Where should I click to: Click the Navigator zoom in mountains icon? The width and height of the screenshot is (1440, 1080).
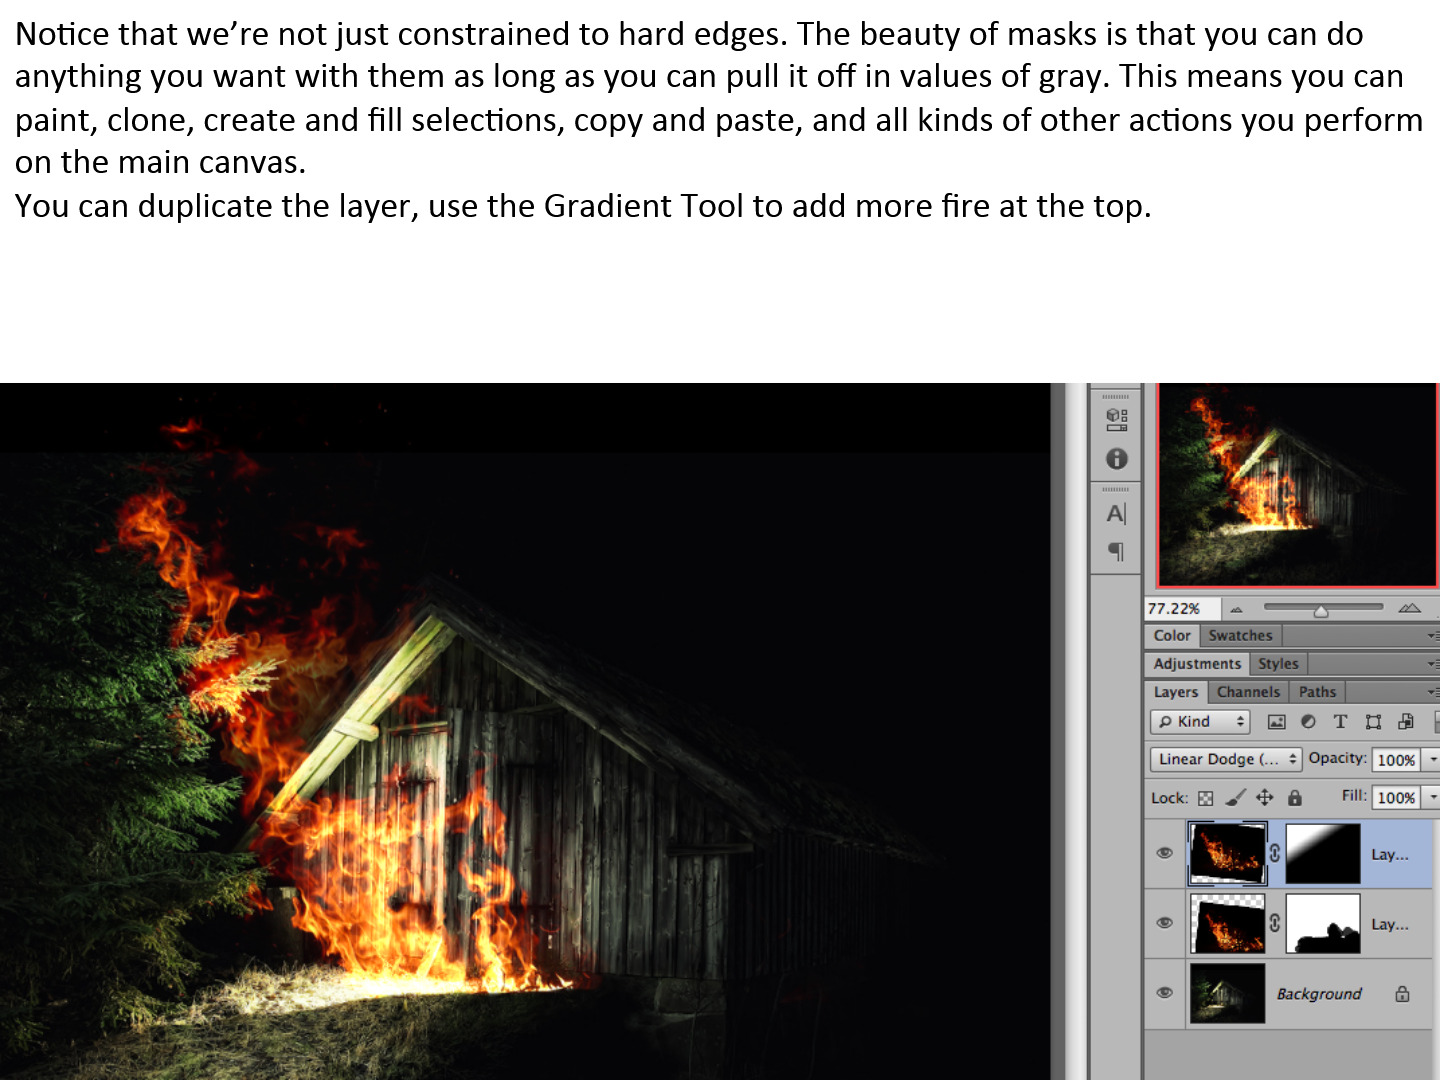tap(1410, 608)
